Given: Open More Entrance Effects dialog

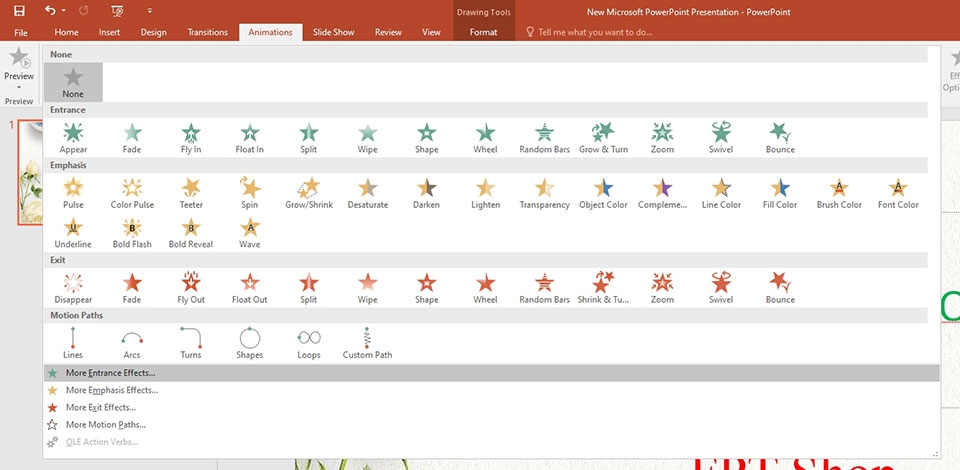Looking at the screenshot, I should tap(110, 373).
